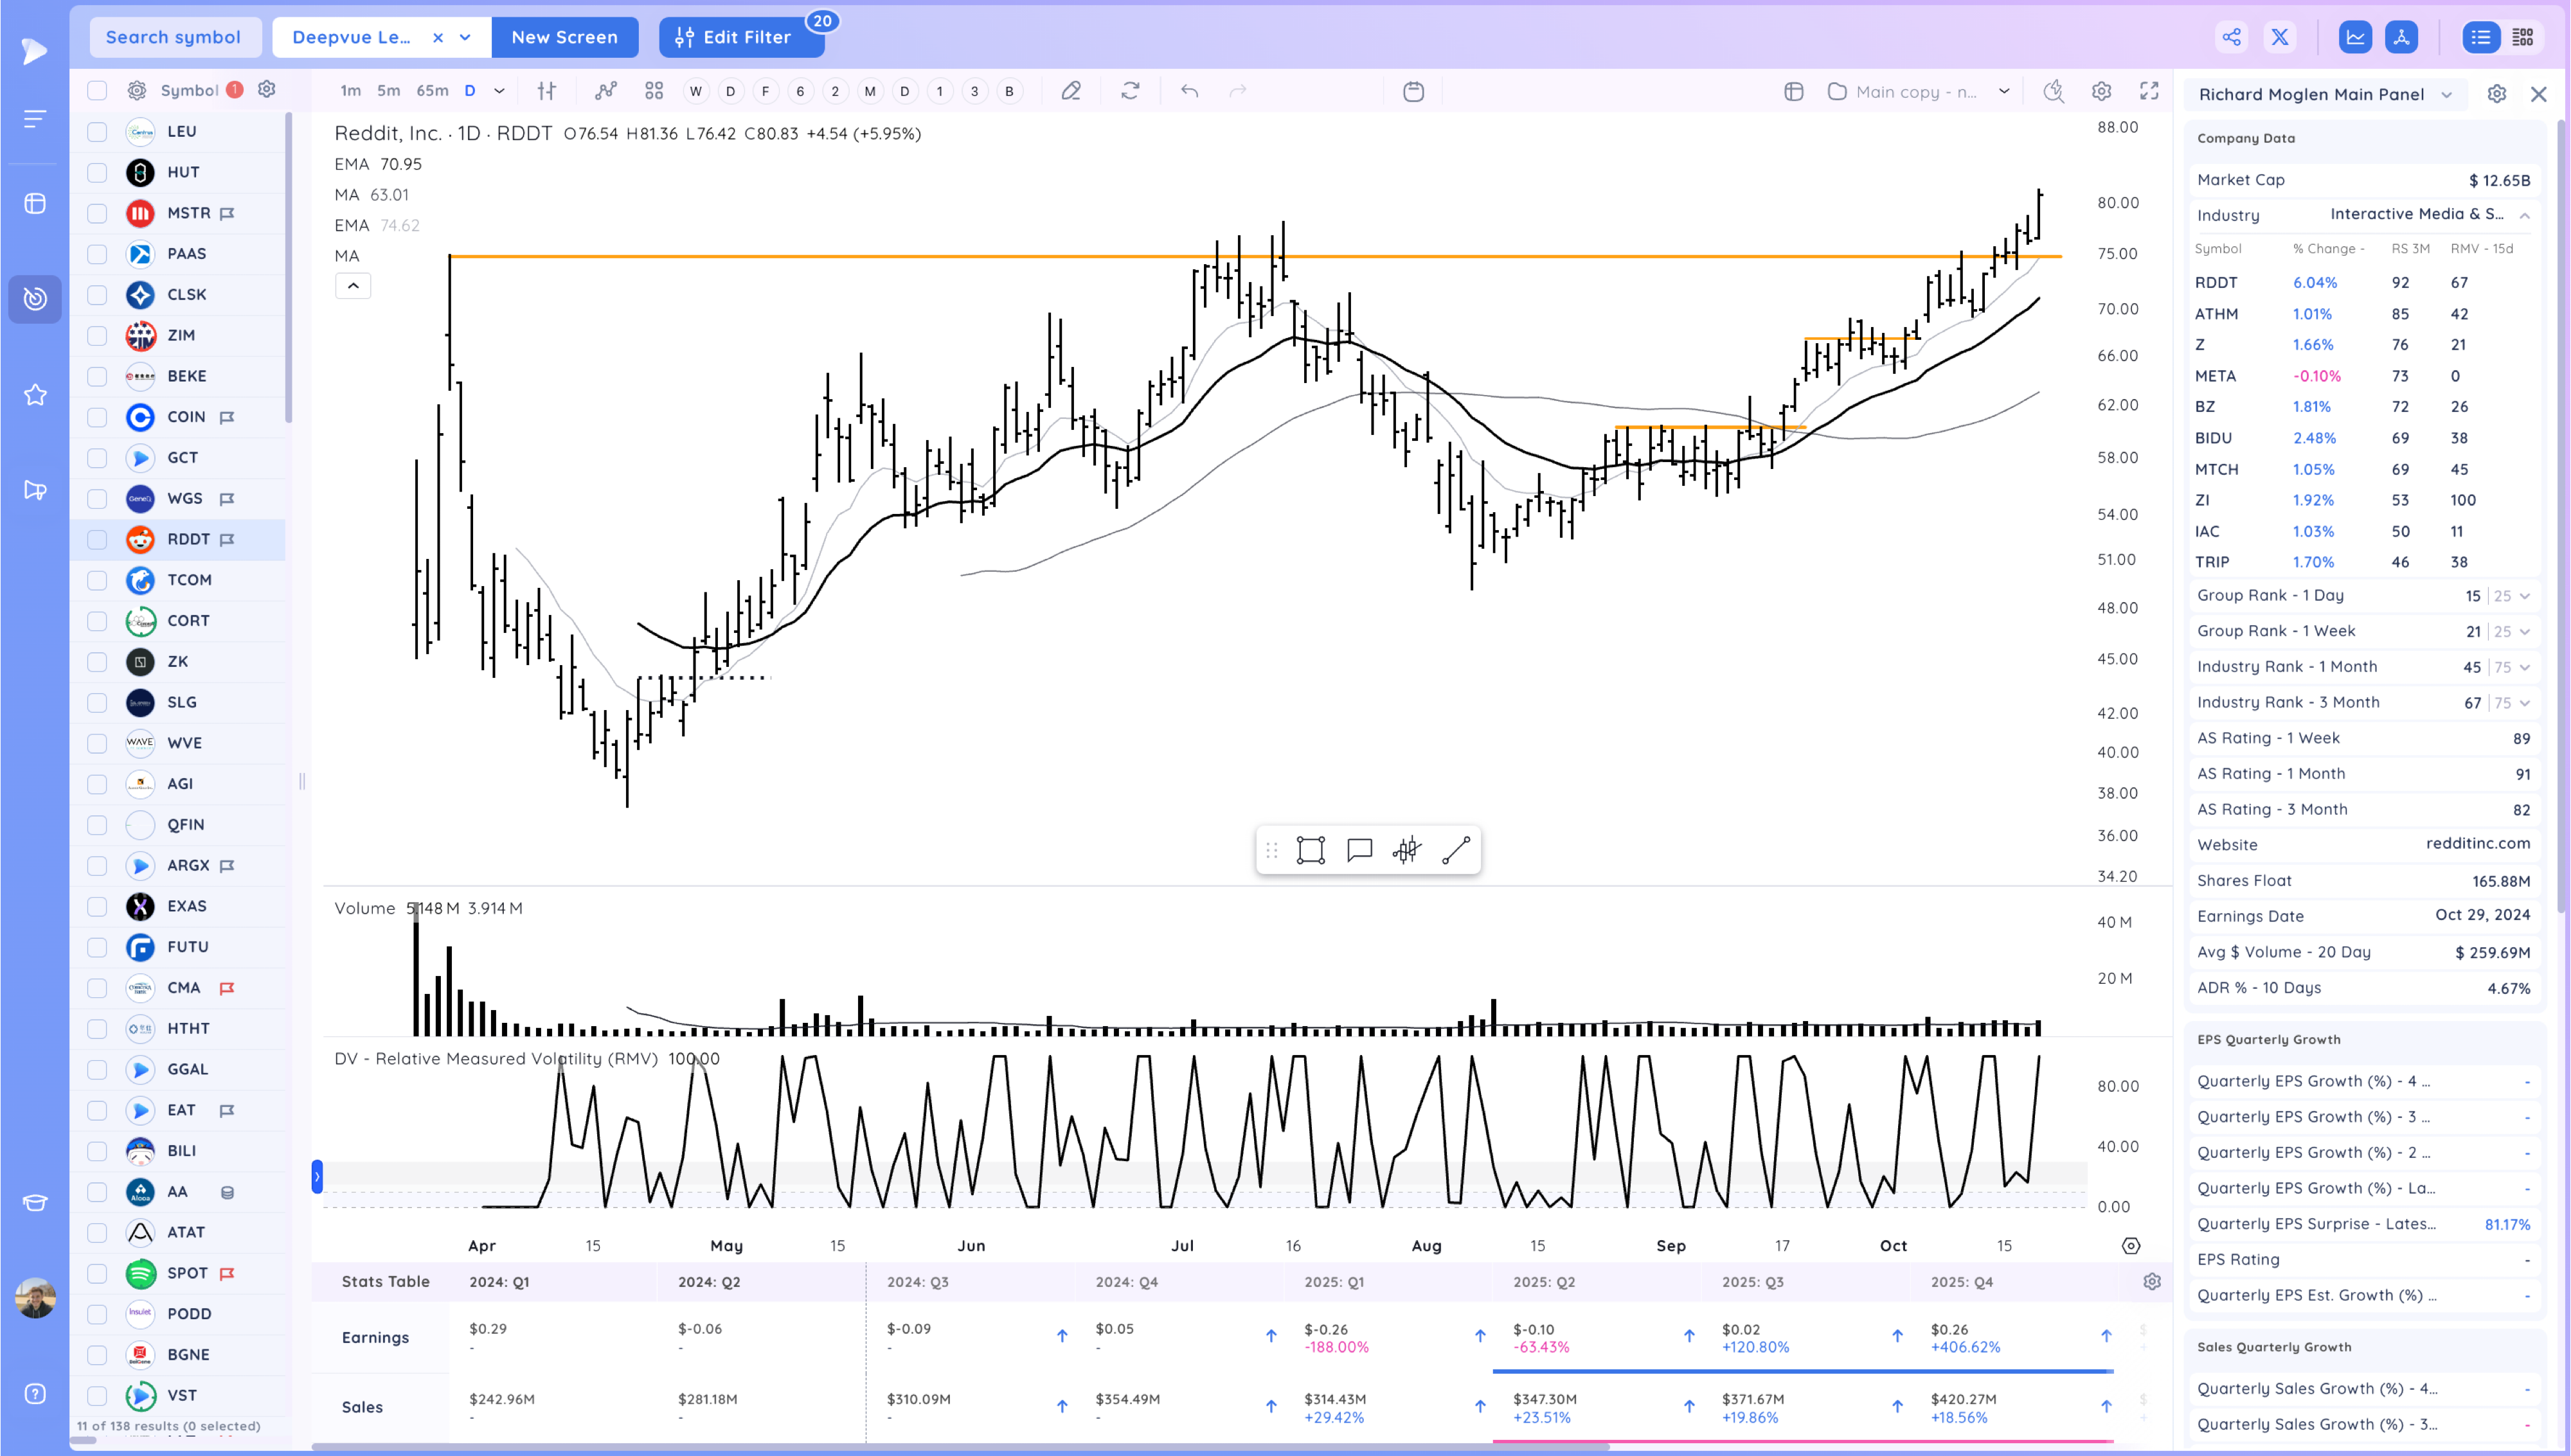The image size is (2571, 1456).
Task: Open chart settings gear icon
Action: point(2101,91)
